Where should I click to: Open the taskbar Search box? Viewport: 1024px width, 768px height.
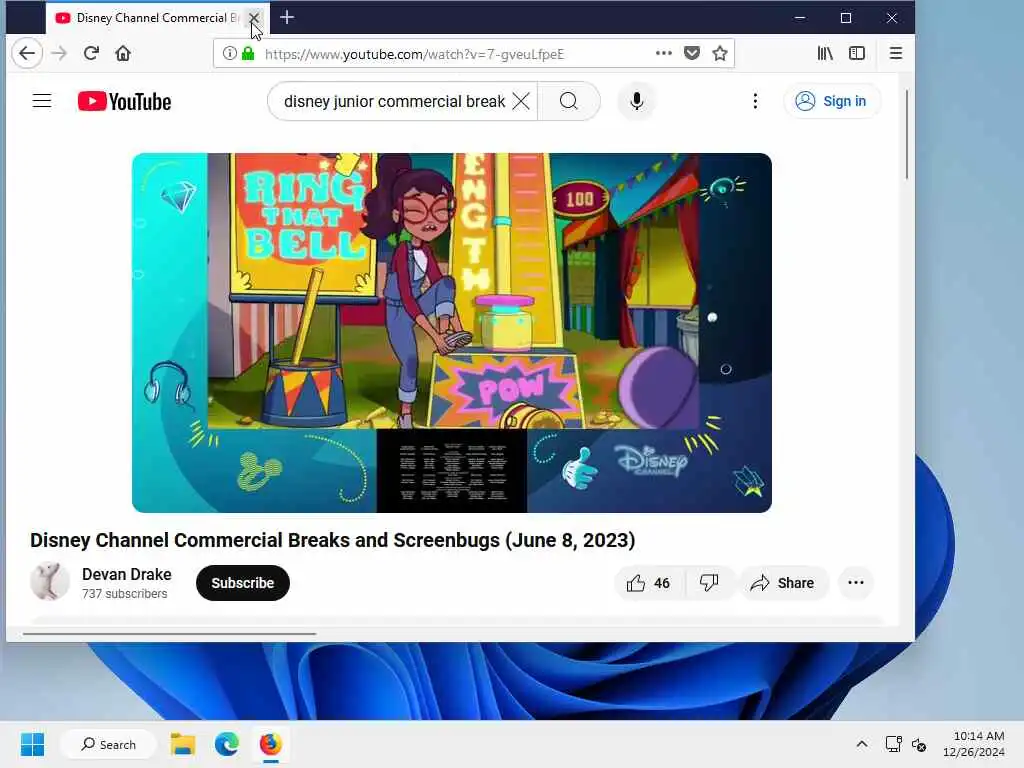pos(108,744)
